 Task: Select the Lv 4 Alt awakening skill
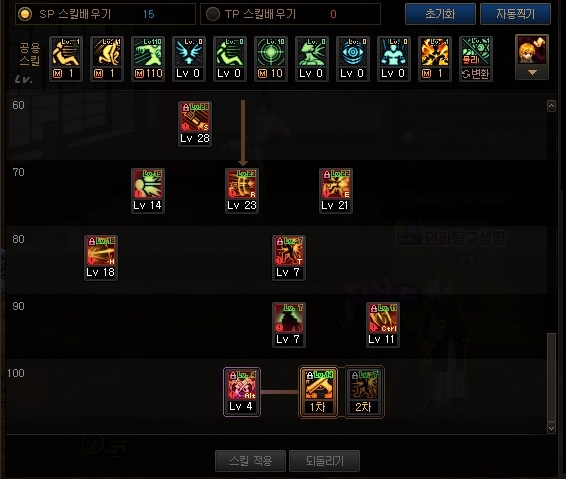pyautogui.click(x=241, y=392)
